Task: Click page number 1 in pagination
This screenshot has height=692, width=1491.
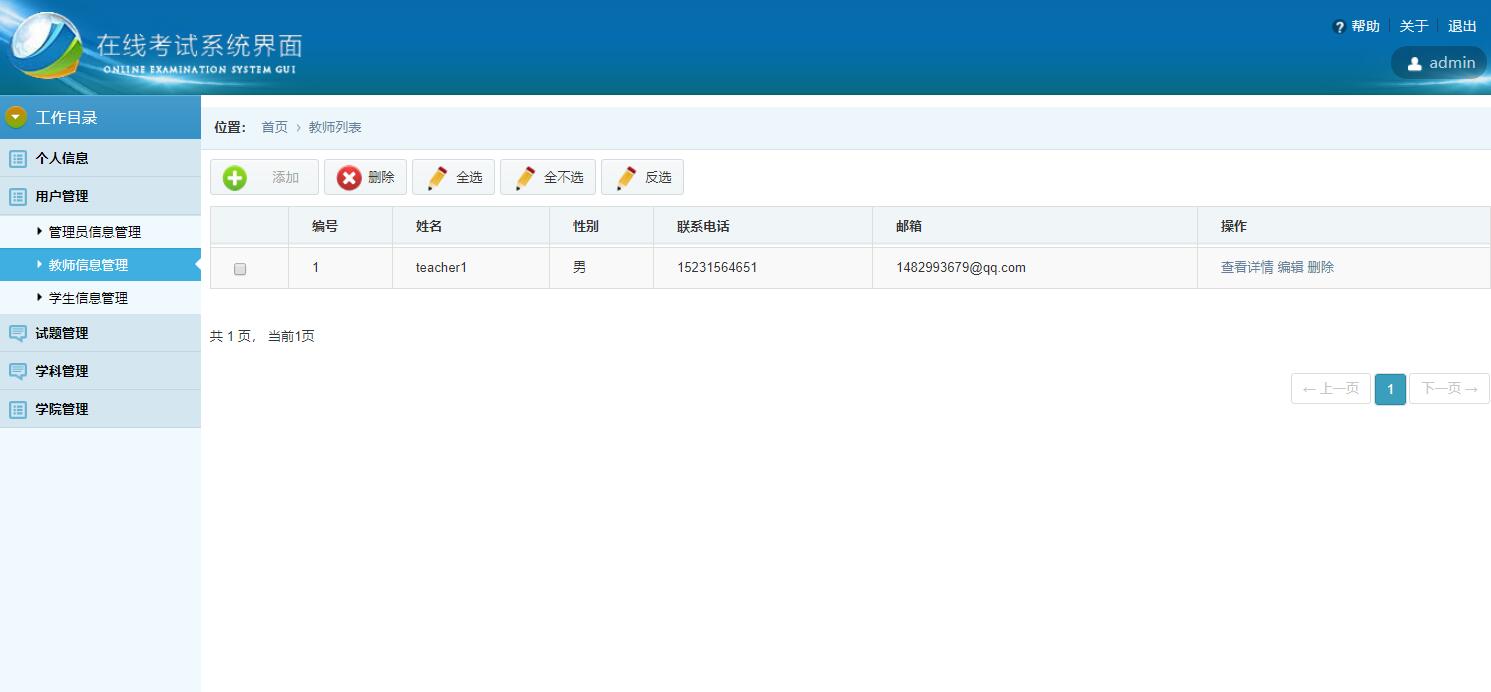Action: point(1390,389)
